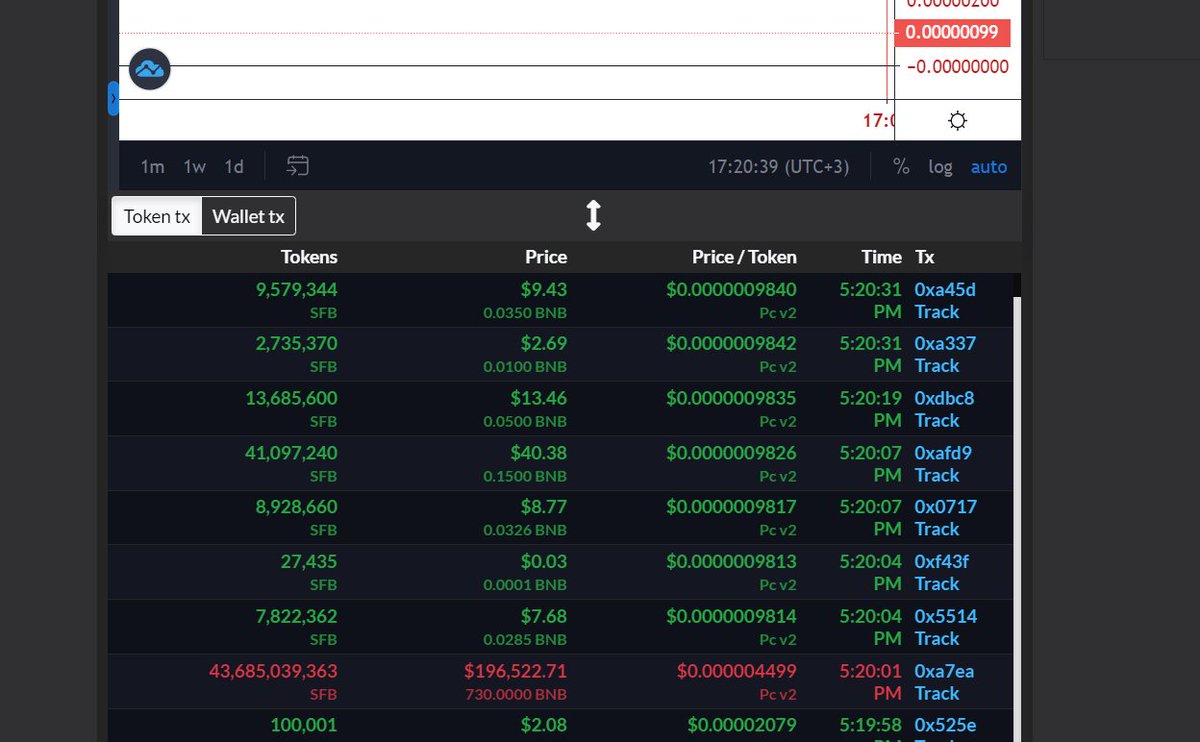Click the 17:20:39 (UTC+3) timezone selector
1200x742 pixels.
779,167
